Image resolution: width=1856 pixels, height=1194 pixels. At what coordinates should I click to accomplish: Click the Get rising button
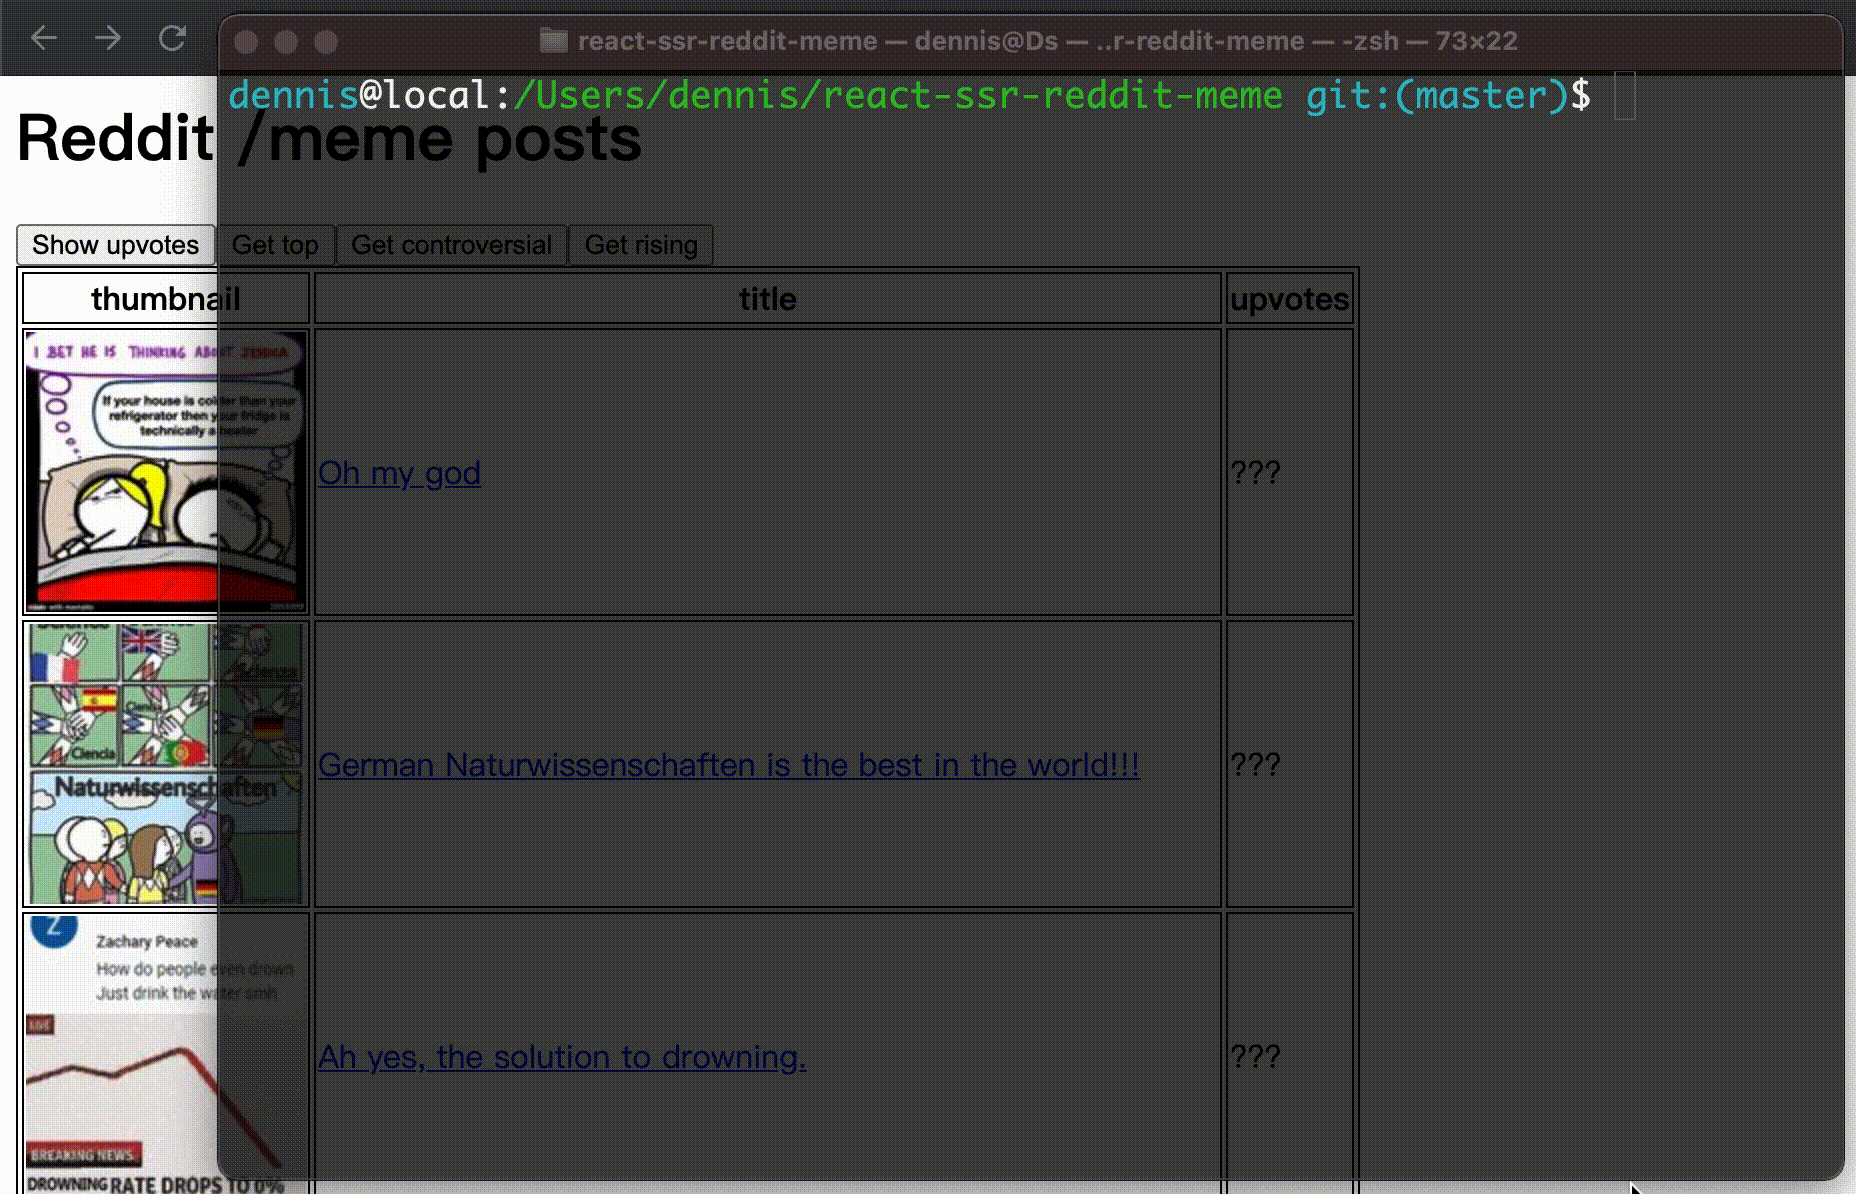(641, 245)
